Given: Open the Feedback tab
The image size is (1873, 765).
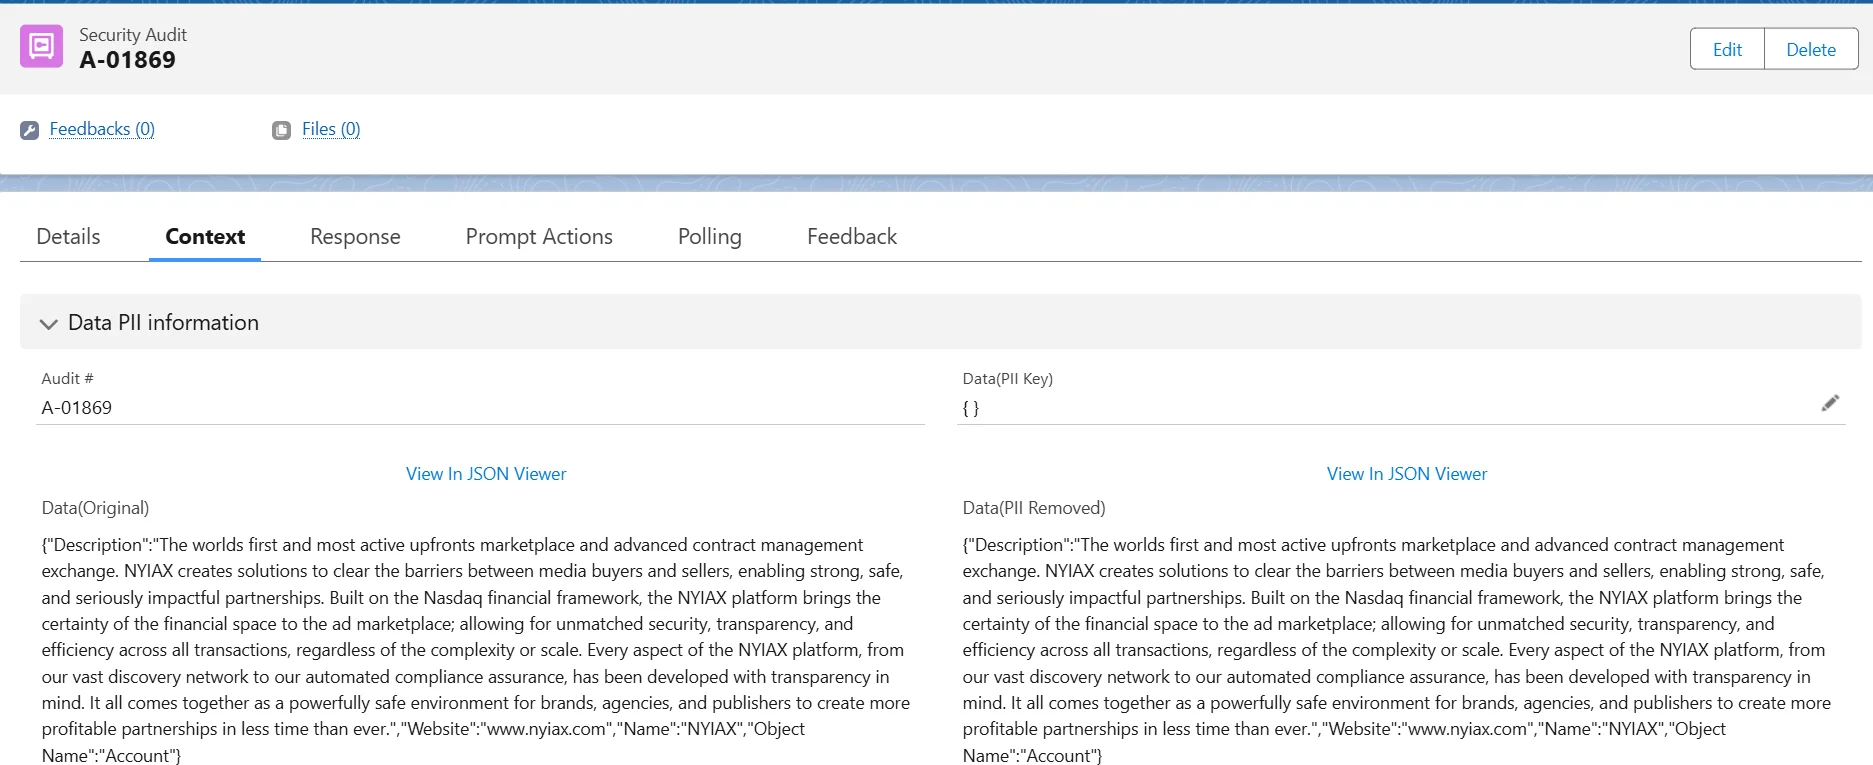Looking at the screenshot, I should tap(852, 237).
